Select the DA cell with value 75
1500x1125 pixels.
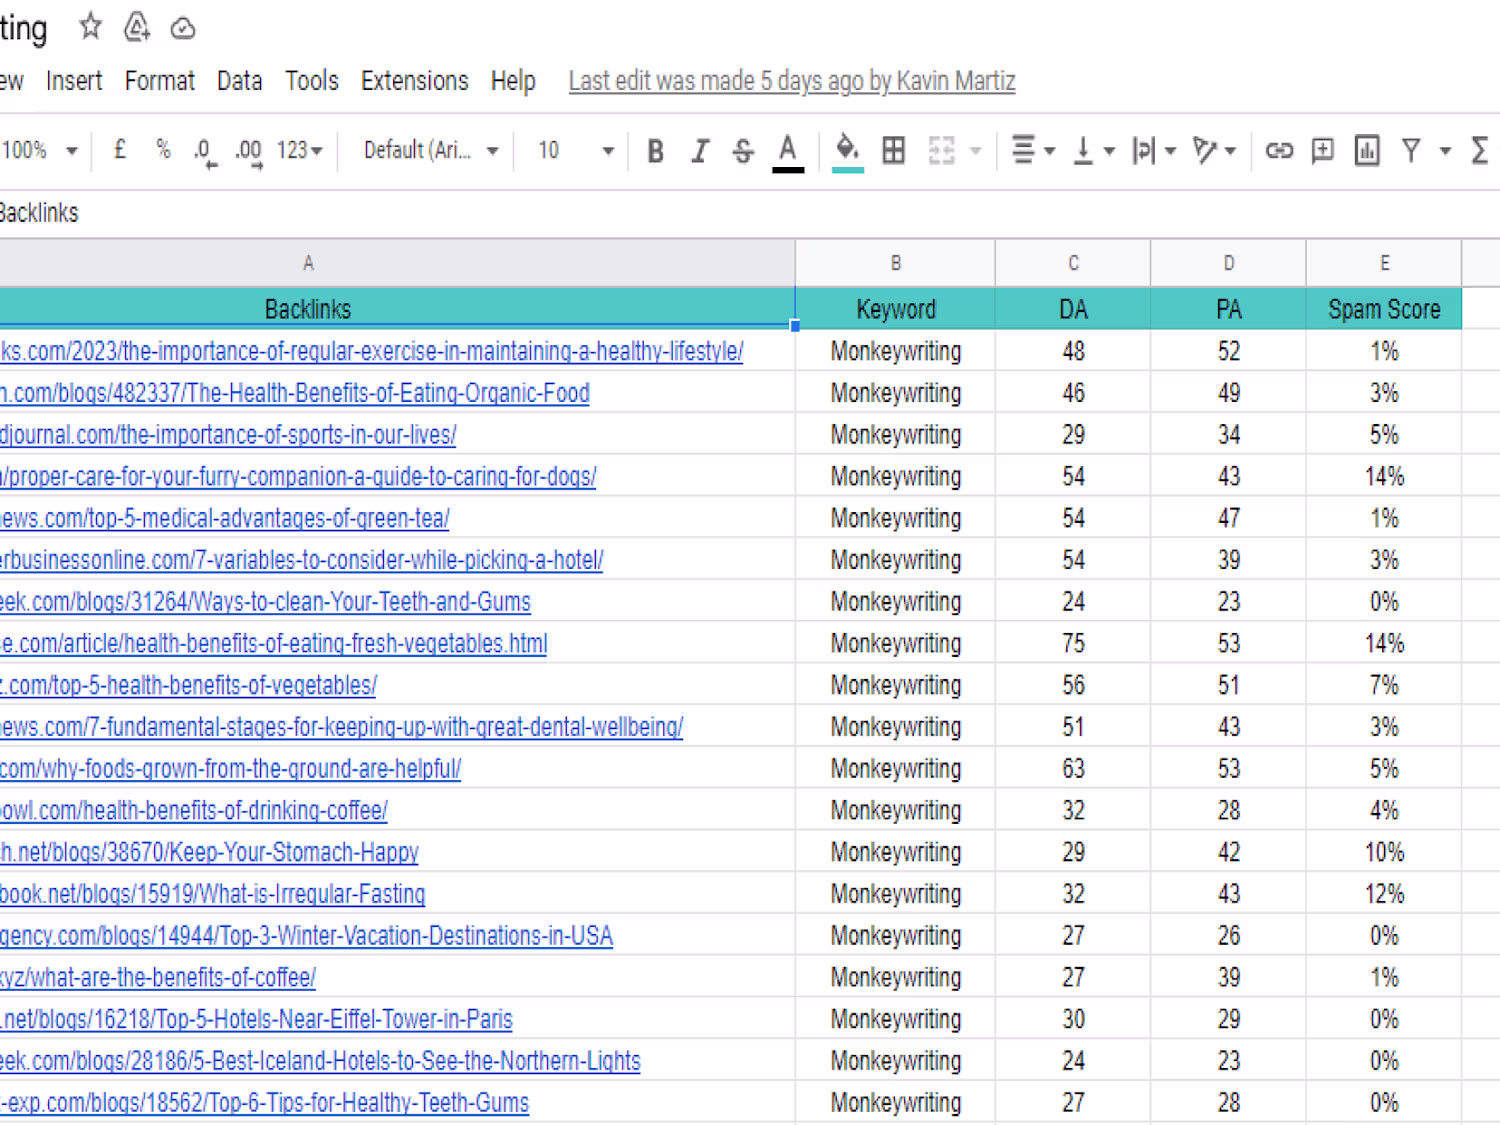(x=1073, y=643)
